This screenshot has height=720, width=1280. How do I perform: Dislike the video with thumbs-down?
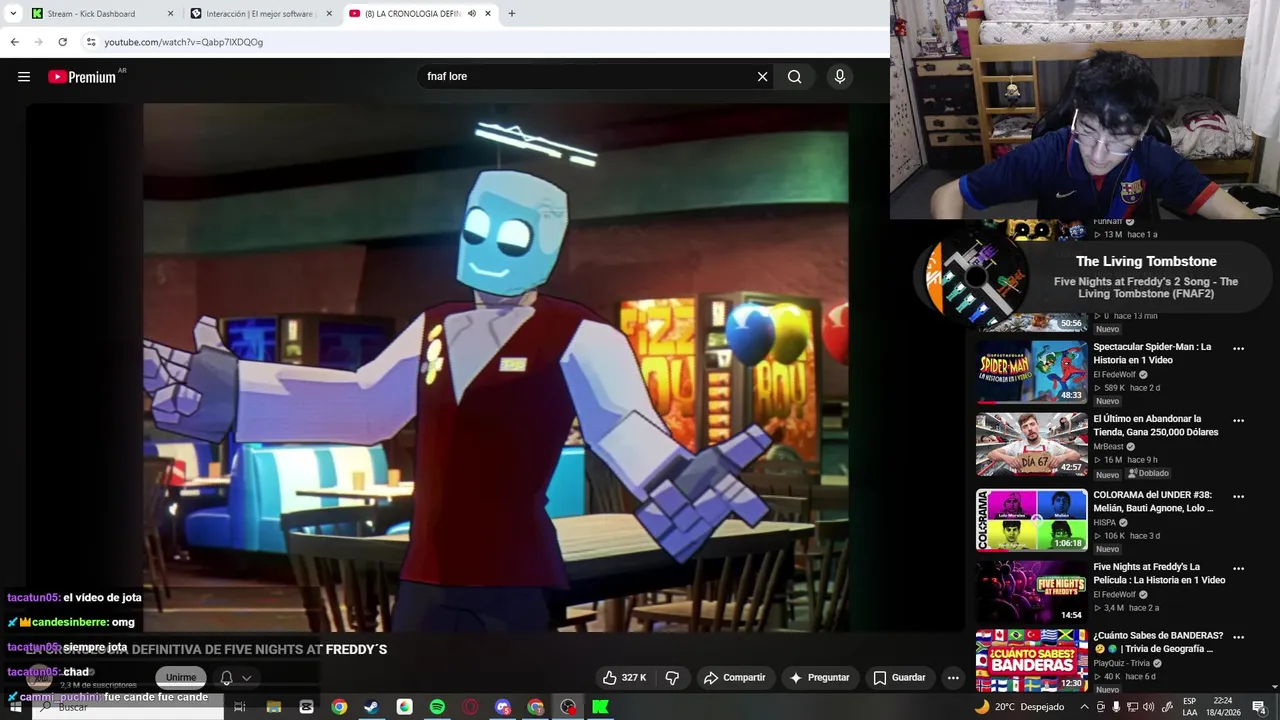[x=672, y=678]
